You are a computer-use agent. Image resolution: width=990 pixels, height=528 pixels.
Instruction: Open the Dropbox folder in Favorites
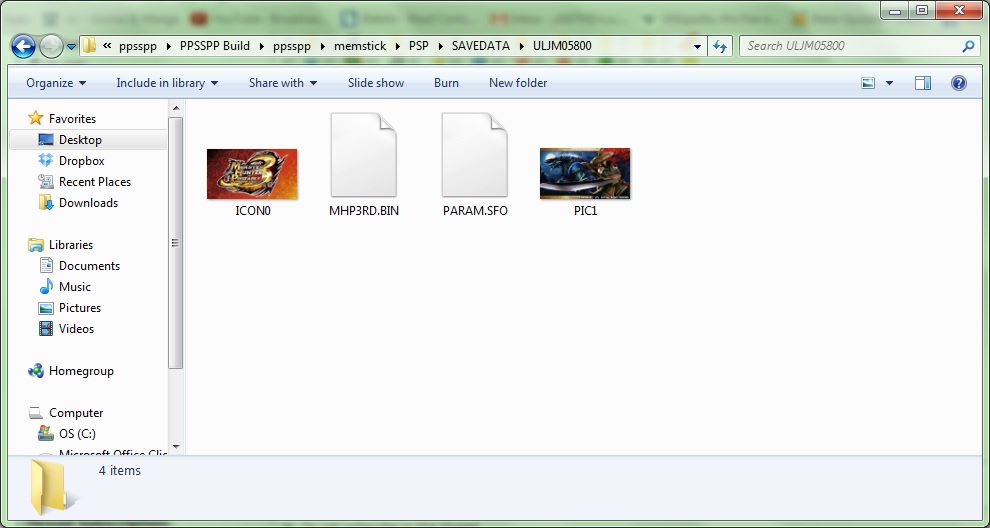coord(81,161)
